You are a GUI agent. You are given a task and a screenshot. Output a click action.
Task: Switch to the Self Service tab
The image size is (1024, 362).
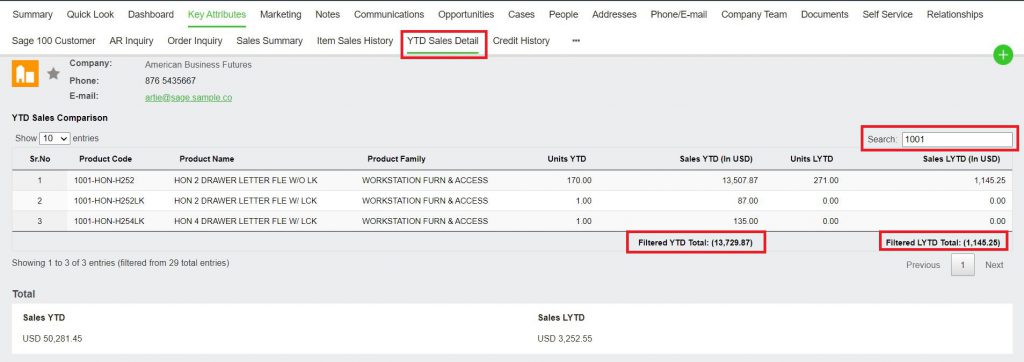click(x=888, y=14)
